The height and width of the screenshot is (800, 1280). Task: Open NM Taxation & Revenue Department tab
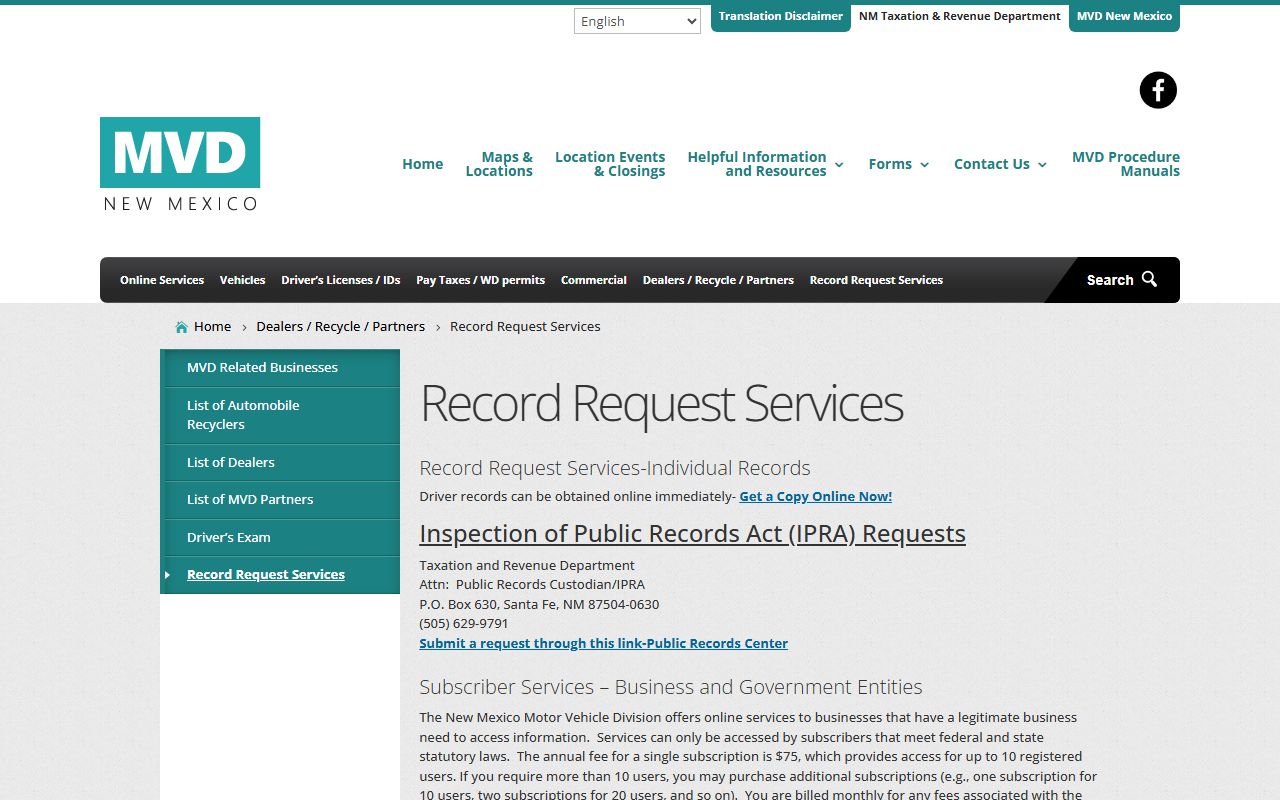960,17
